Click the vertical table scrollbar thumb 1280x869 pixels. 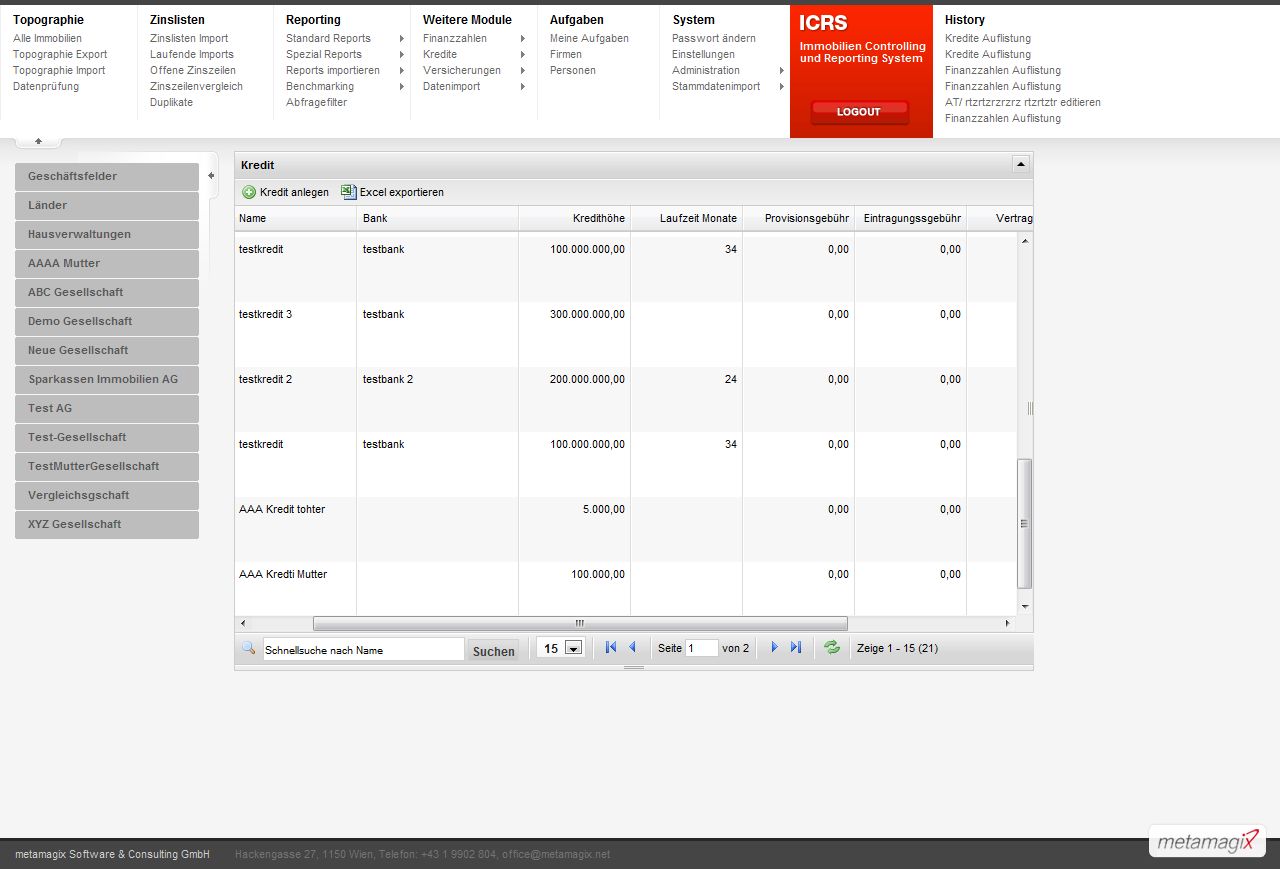point(1024,523)
